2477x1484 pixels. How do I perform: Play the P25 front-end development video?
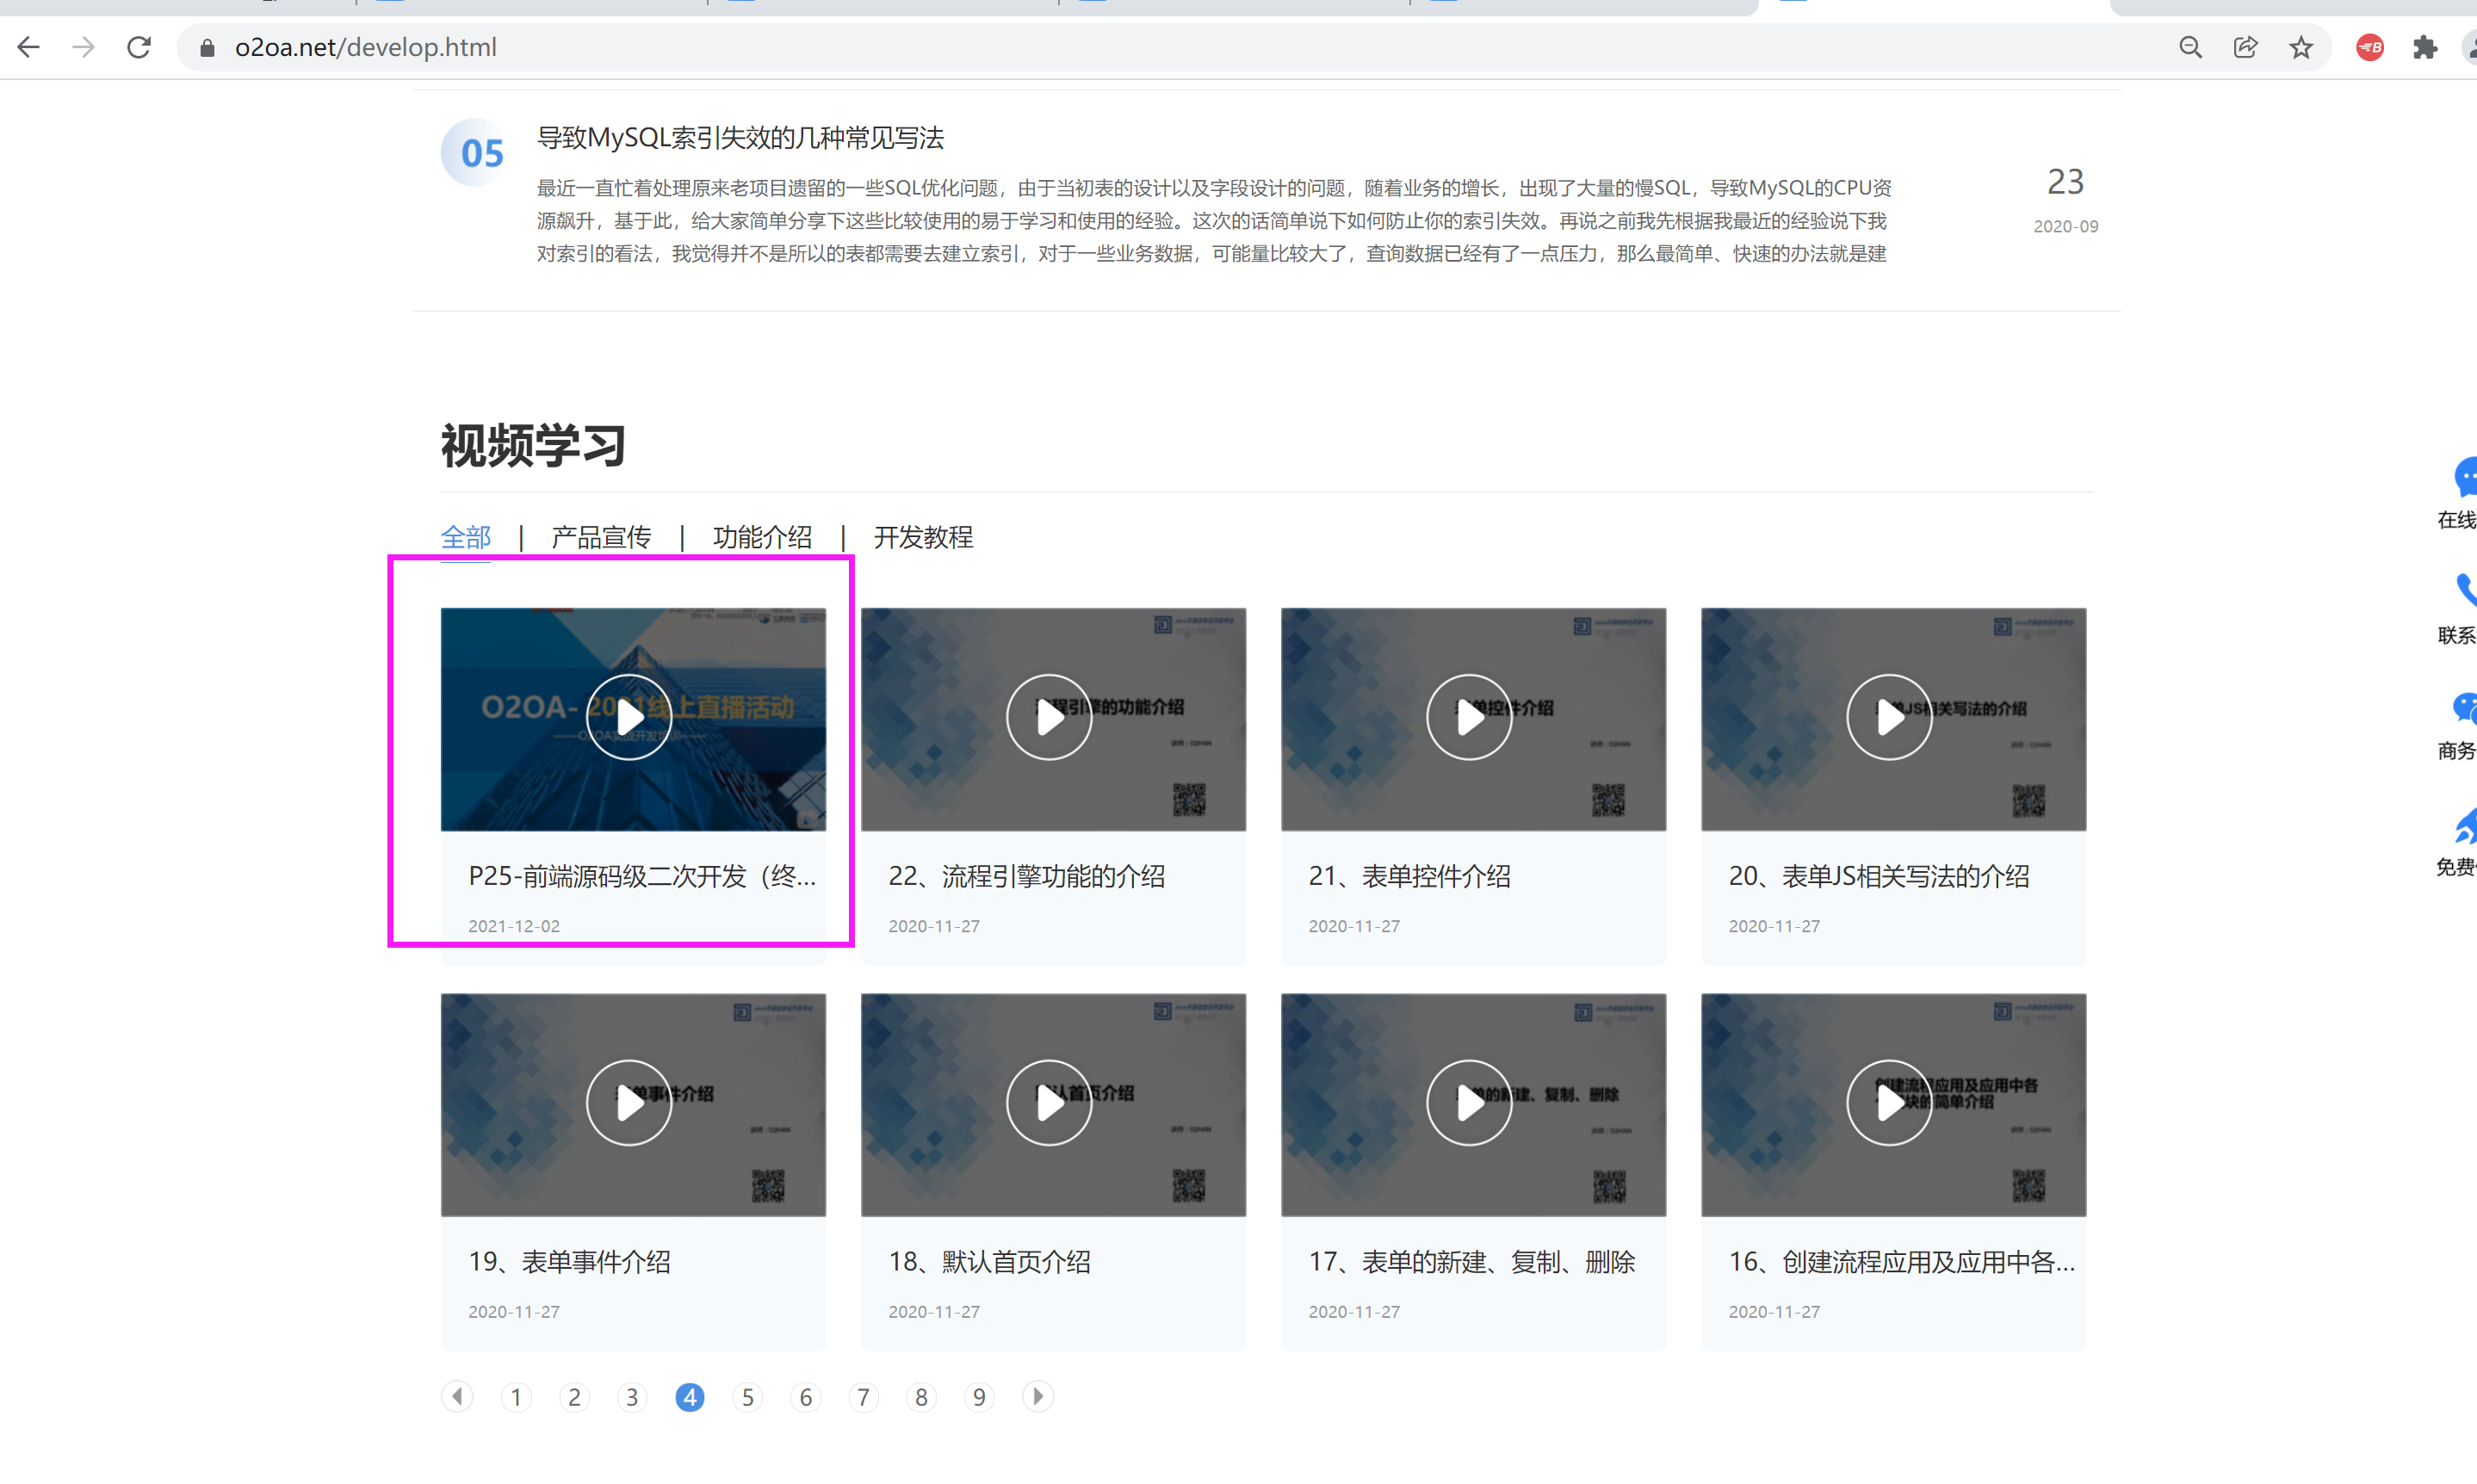tap(629, 717)
